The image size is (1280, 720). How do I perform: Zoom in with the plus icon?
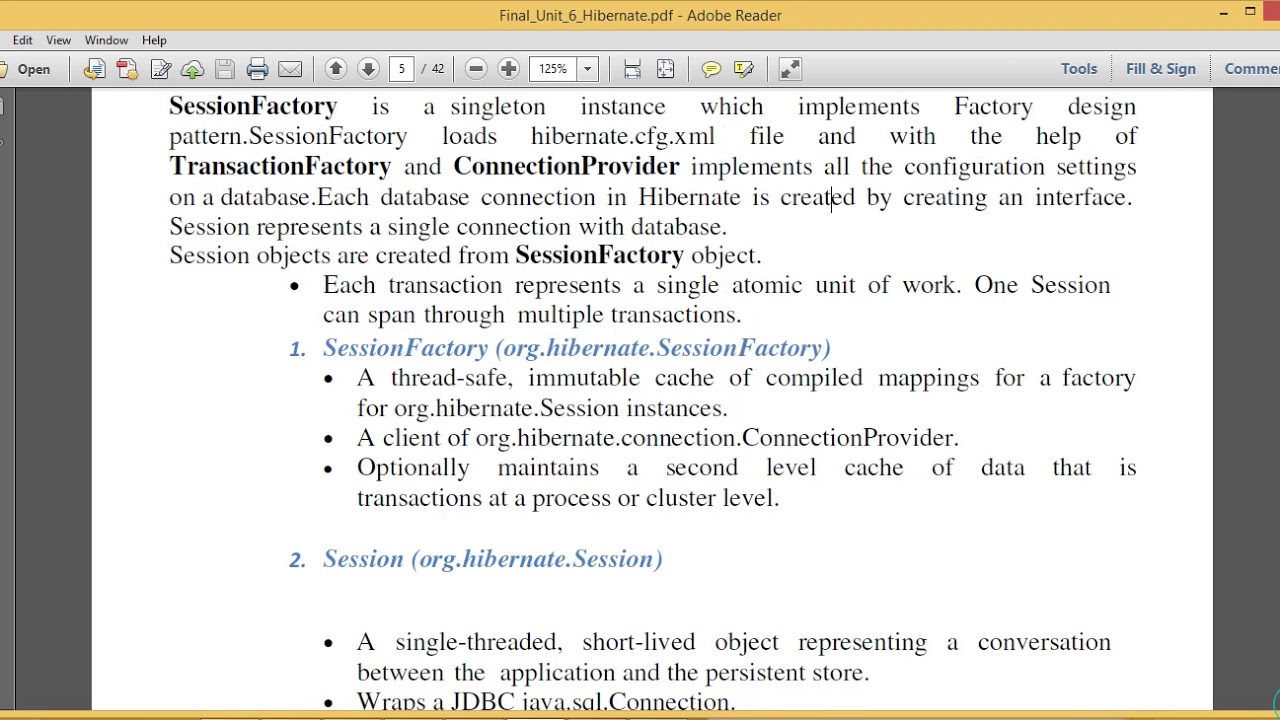(508, 69)
